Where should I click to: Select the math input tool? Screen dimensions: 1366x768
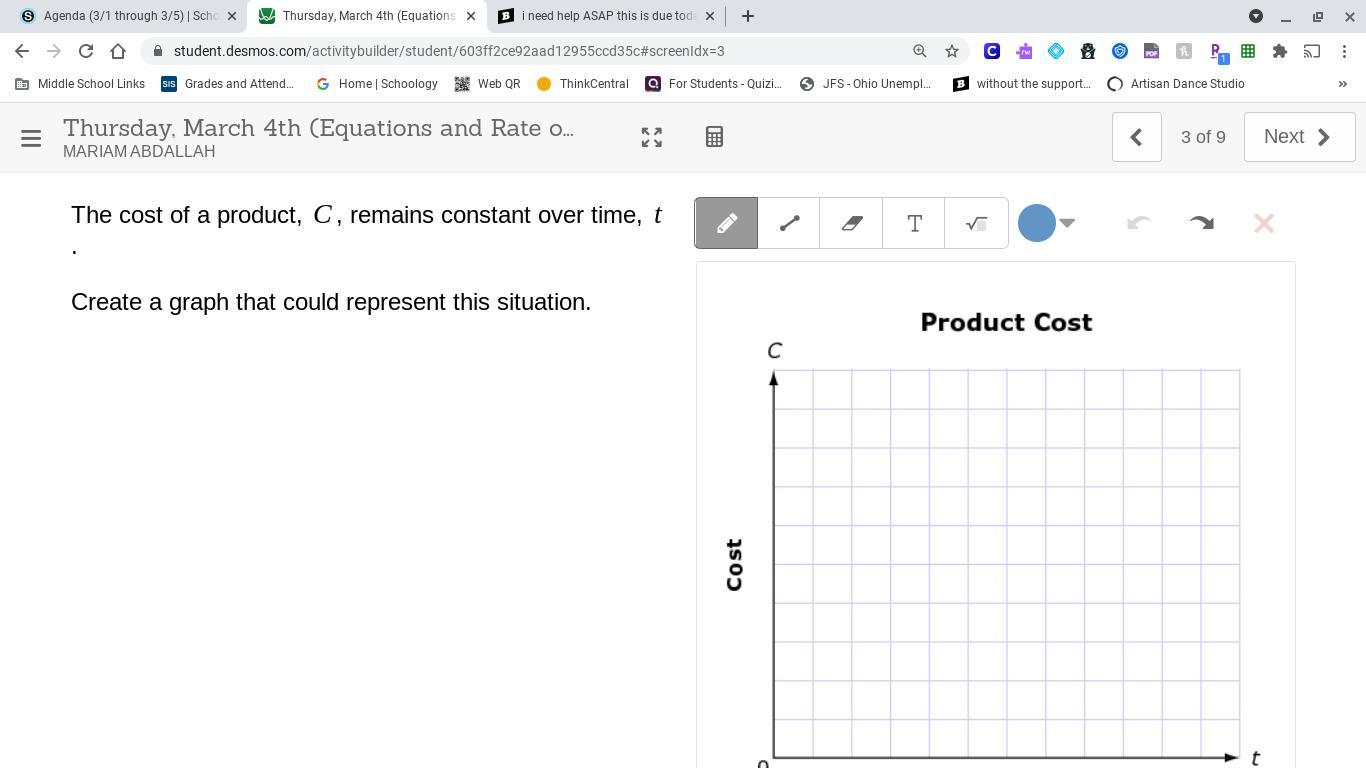point(976,223)
